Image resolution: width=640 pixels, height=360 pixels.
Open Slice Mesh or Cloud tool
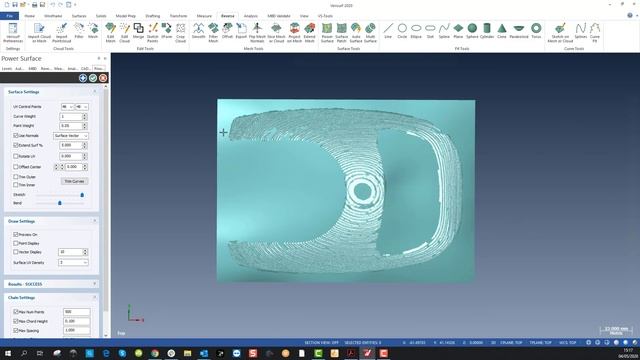[x=276, y=32]
